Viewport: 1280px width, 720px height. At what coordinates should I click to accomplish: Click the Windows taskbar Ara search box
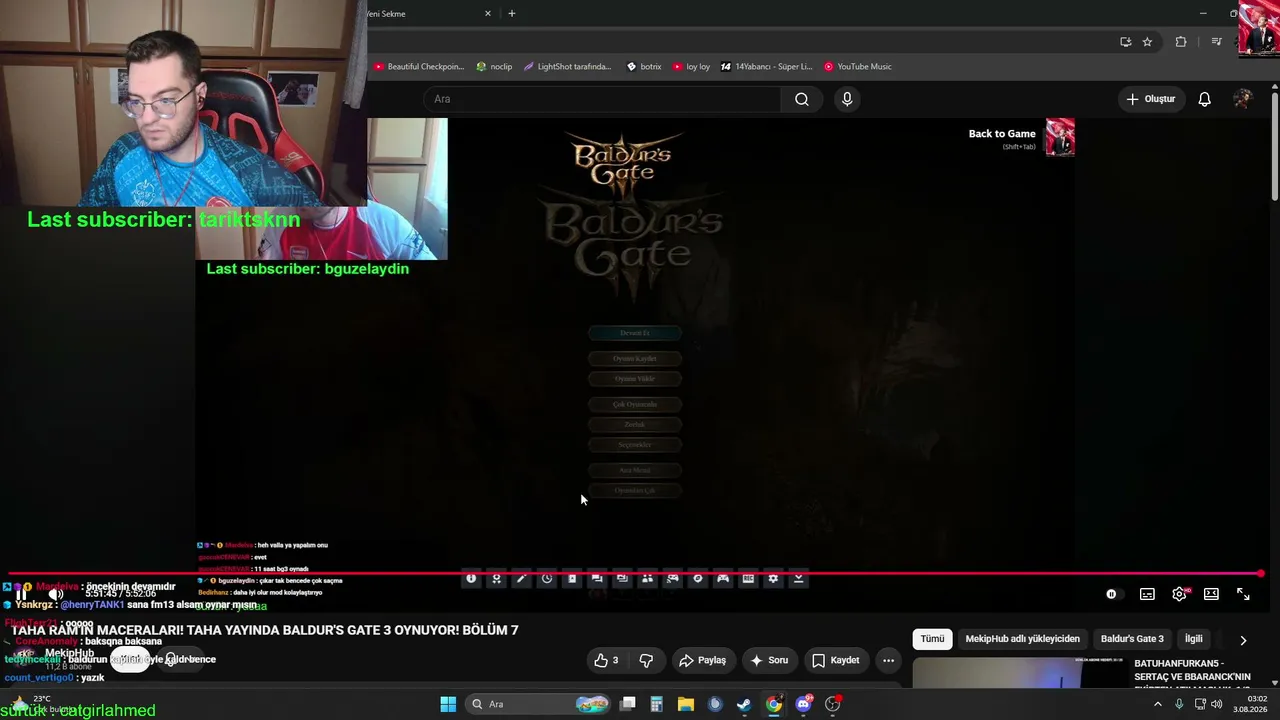(x=539, y=704)
